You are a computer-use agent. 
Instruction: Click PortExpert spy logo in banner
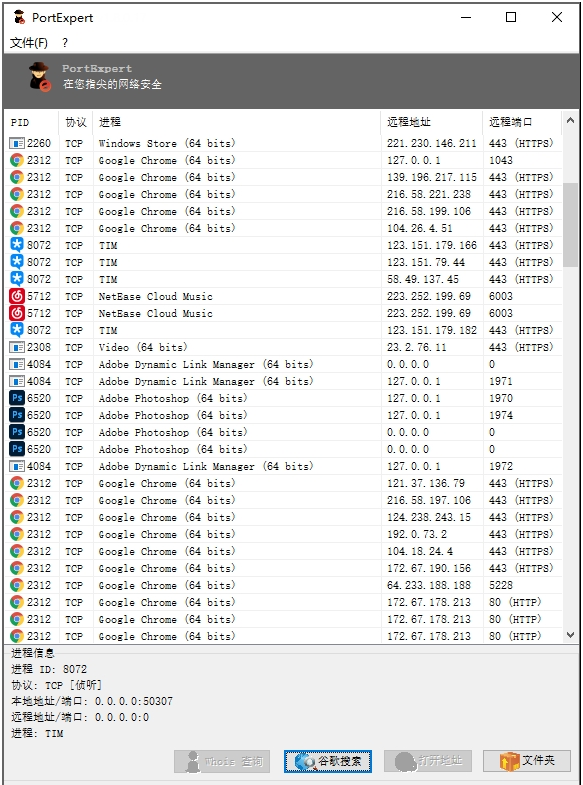[x=40, y=77]
